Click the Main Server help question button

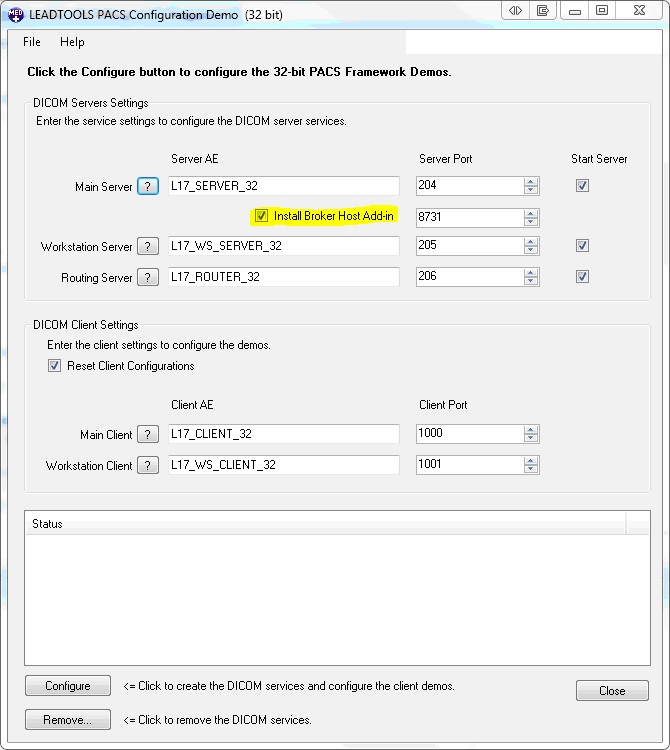[148, 186]
